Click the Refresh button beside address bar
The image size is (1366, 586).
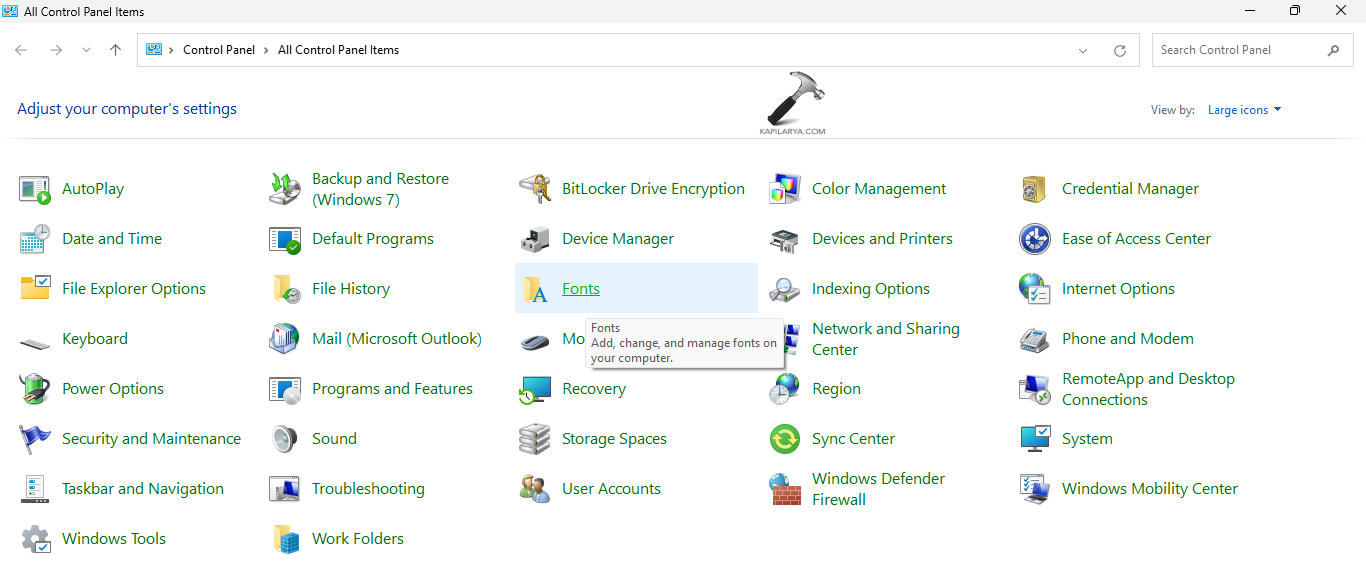1120,50
